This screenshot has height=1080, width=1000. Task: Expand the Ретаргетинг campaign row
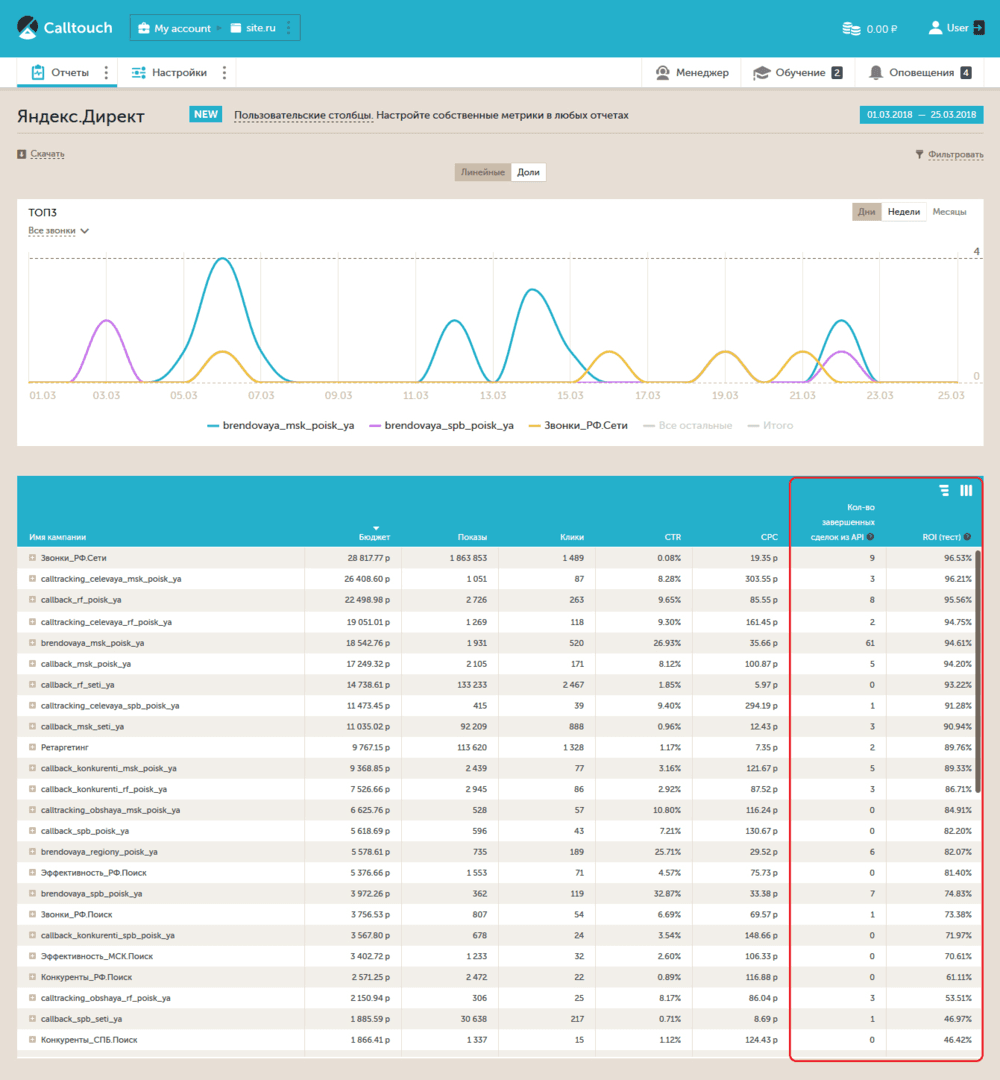[x=32, y=747]
